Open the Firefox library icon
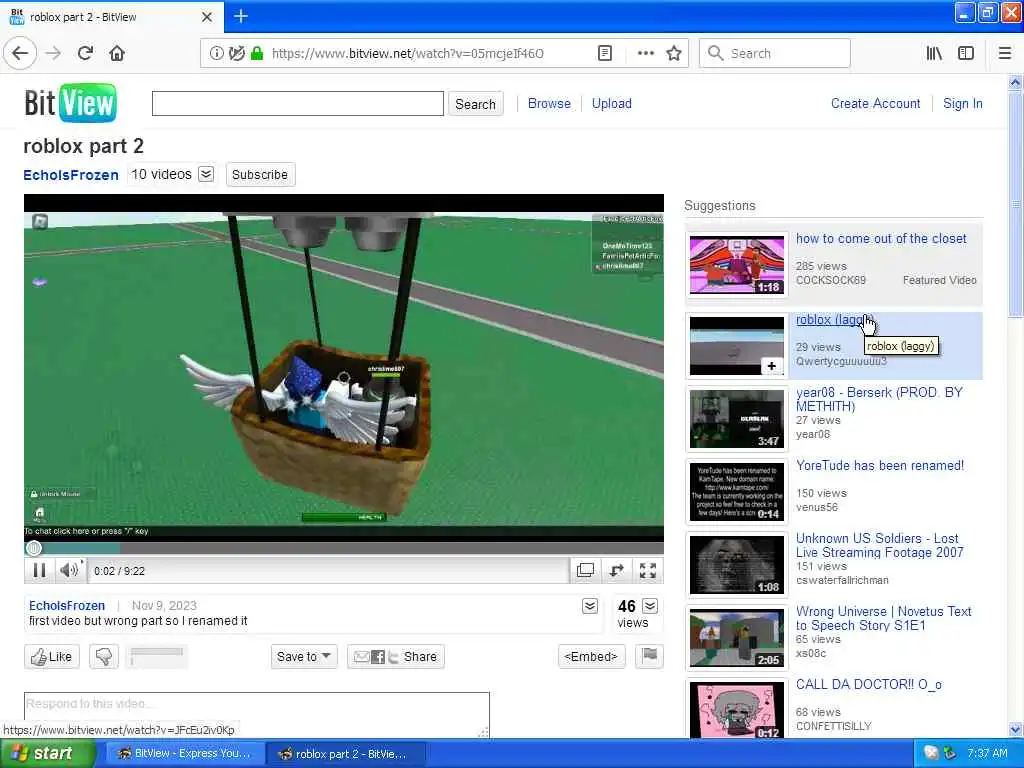Image resolution: width=1024 pixels, height=768 pixels. click(x=934, y=54)
